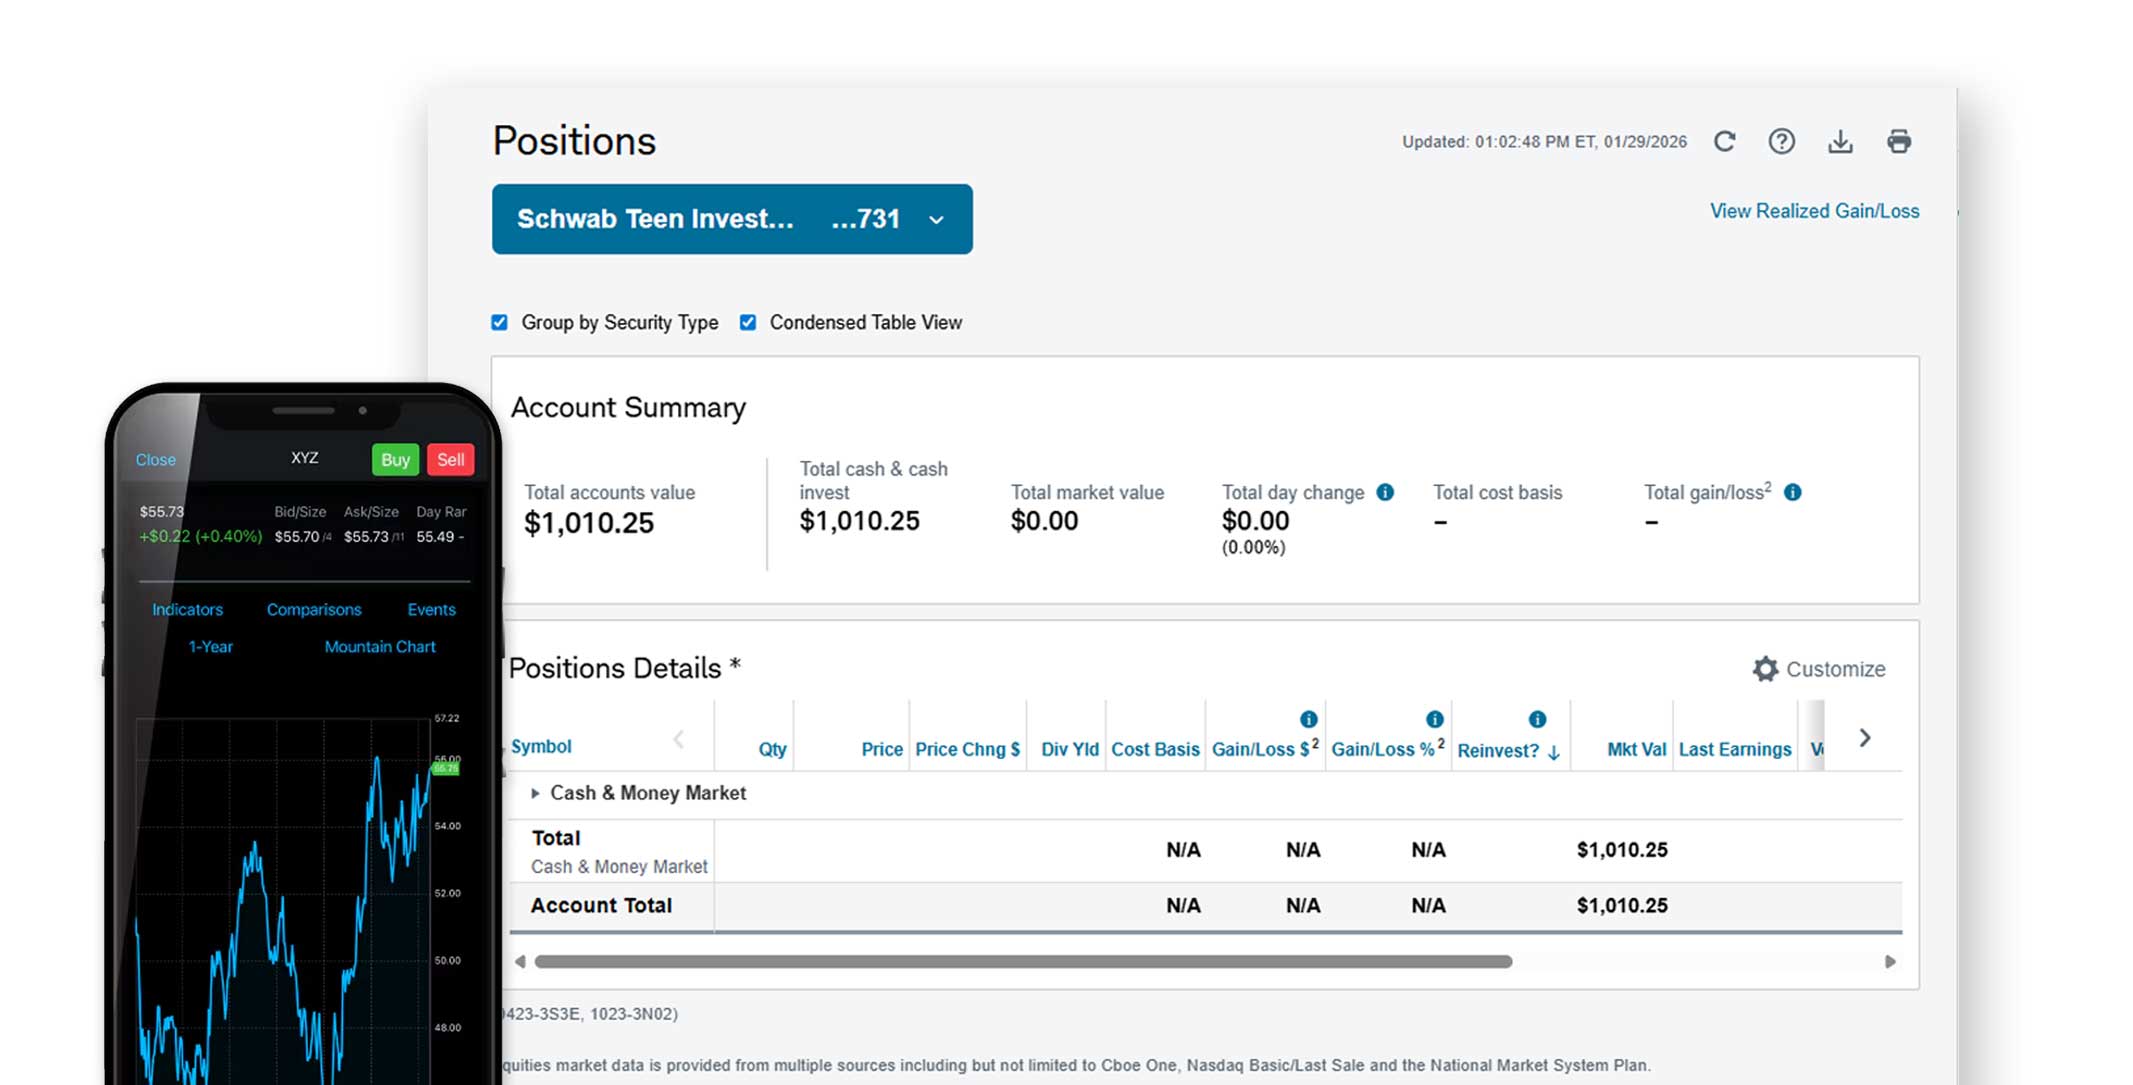The width and height of the screenshot is (2133, 1085).
Task: Click the Total gain/loss info icon
Action: coord(1793,491)
